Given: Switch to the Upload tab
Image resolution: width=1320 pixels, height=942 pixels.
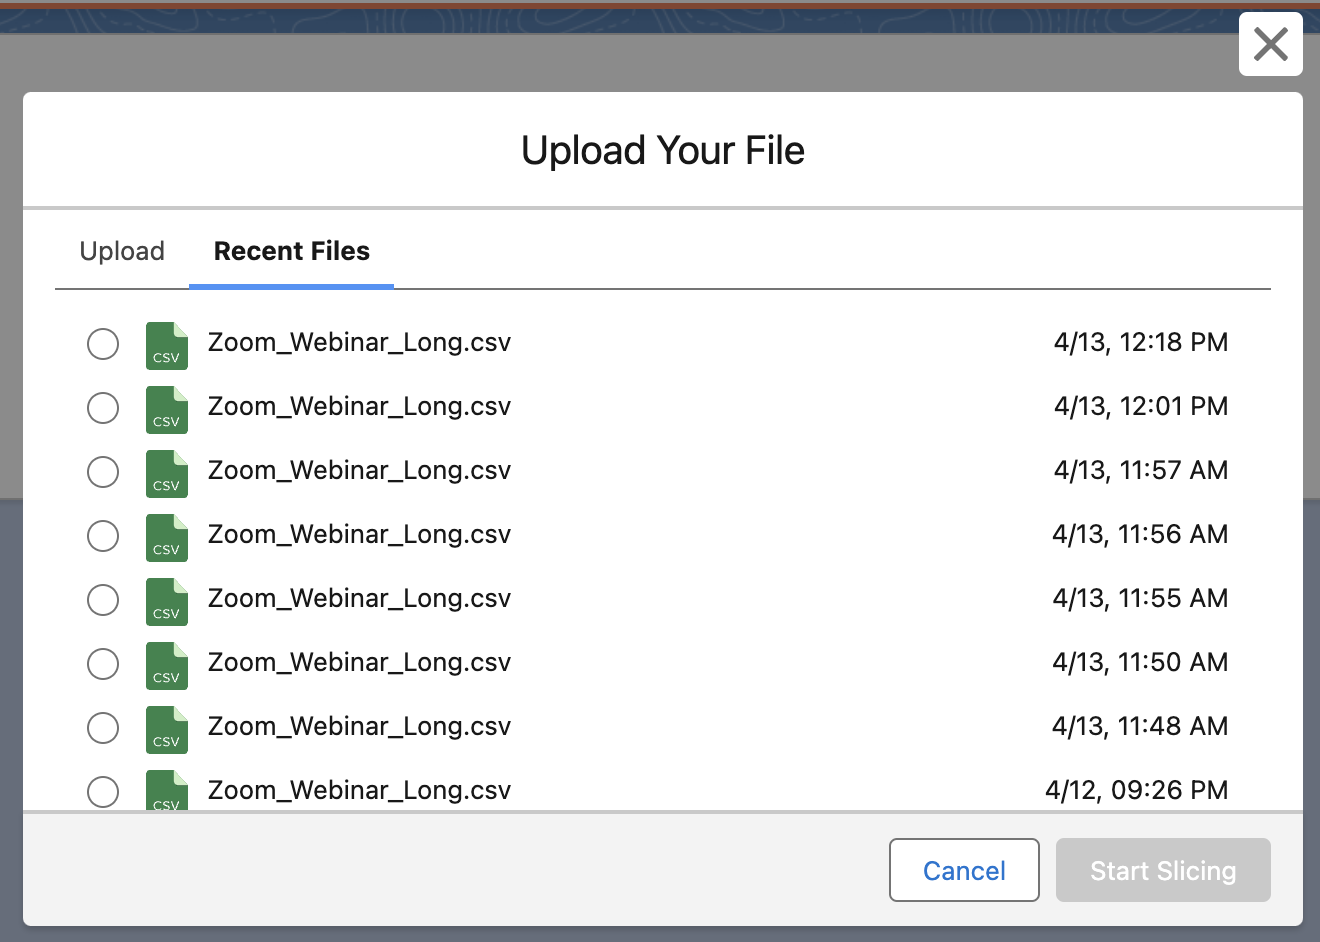Looking at the screenshot, I should [121, 251].
